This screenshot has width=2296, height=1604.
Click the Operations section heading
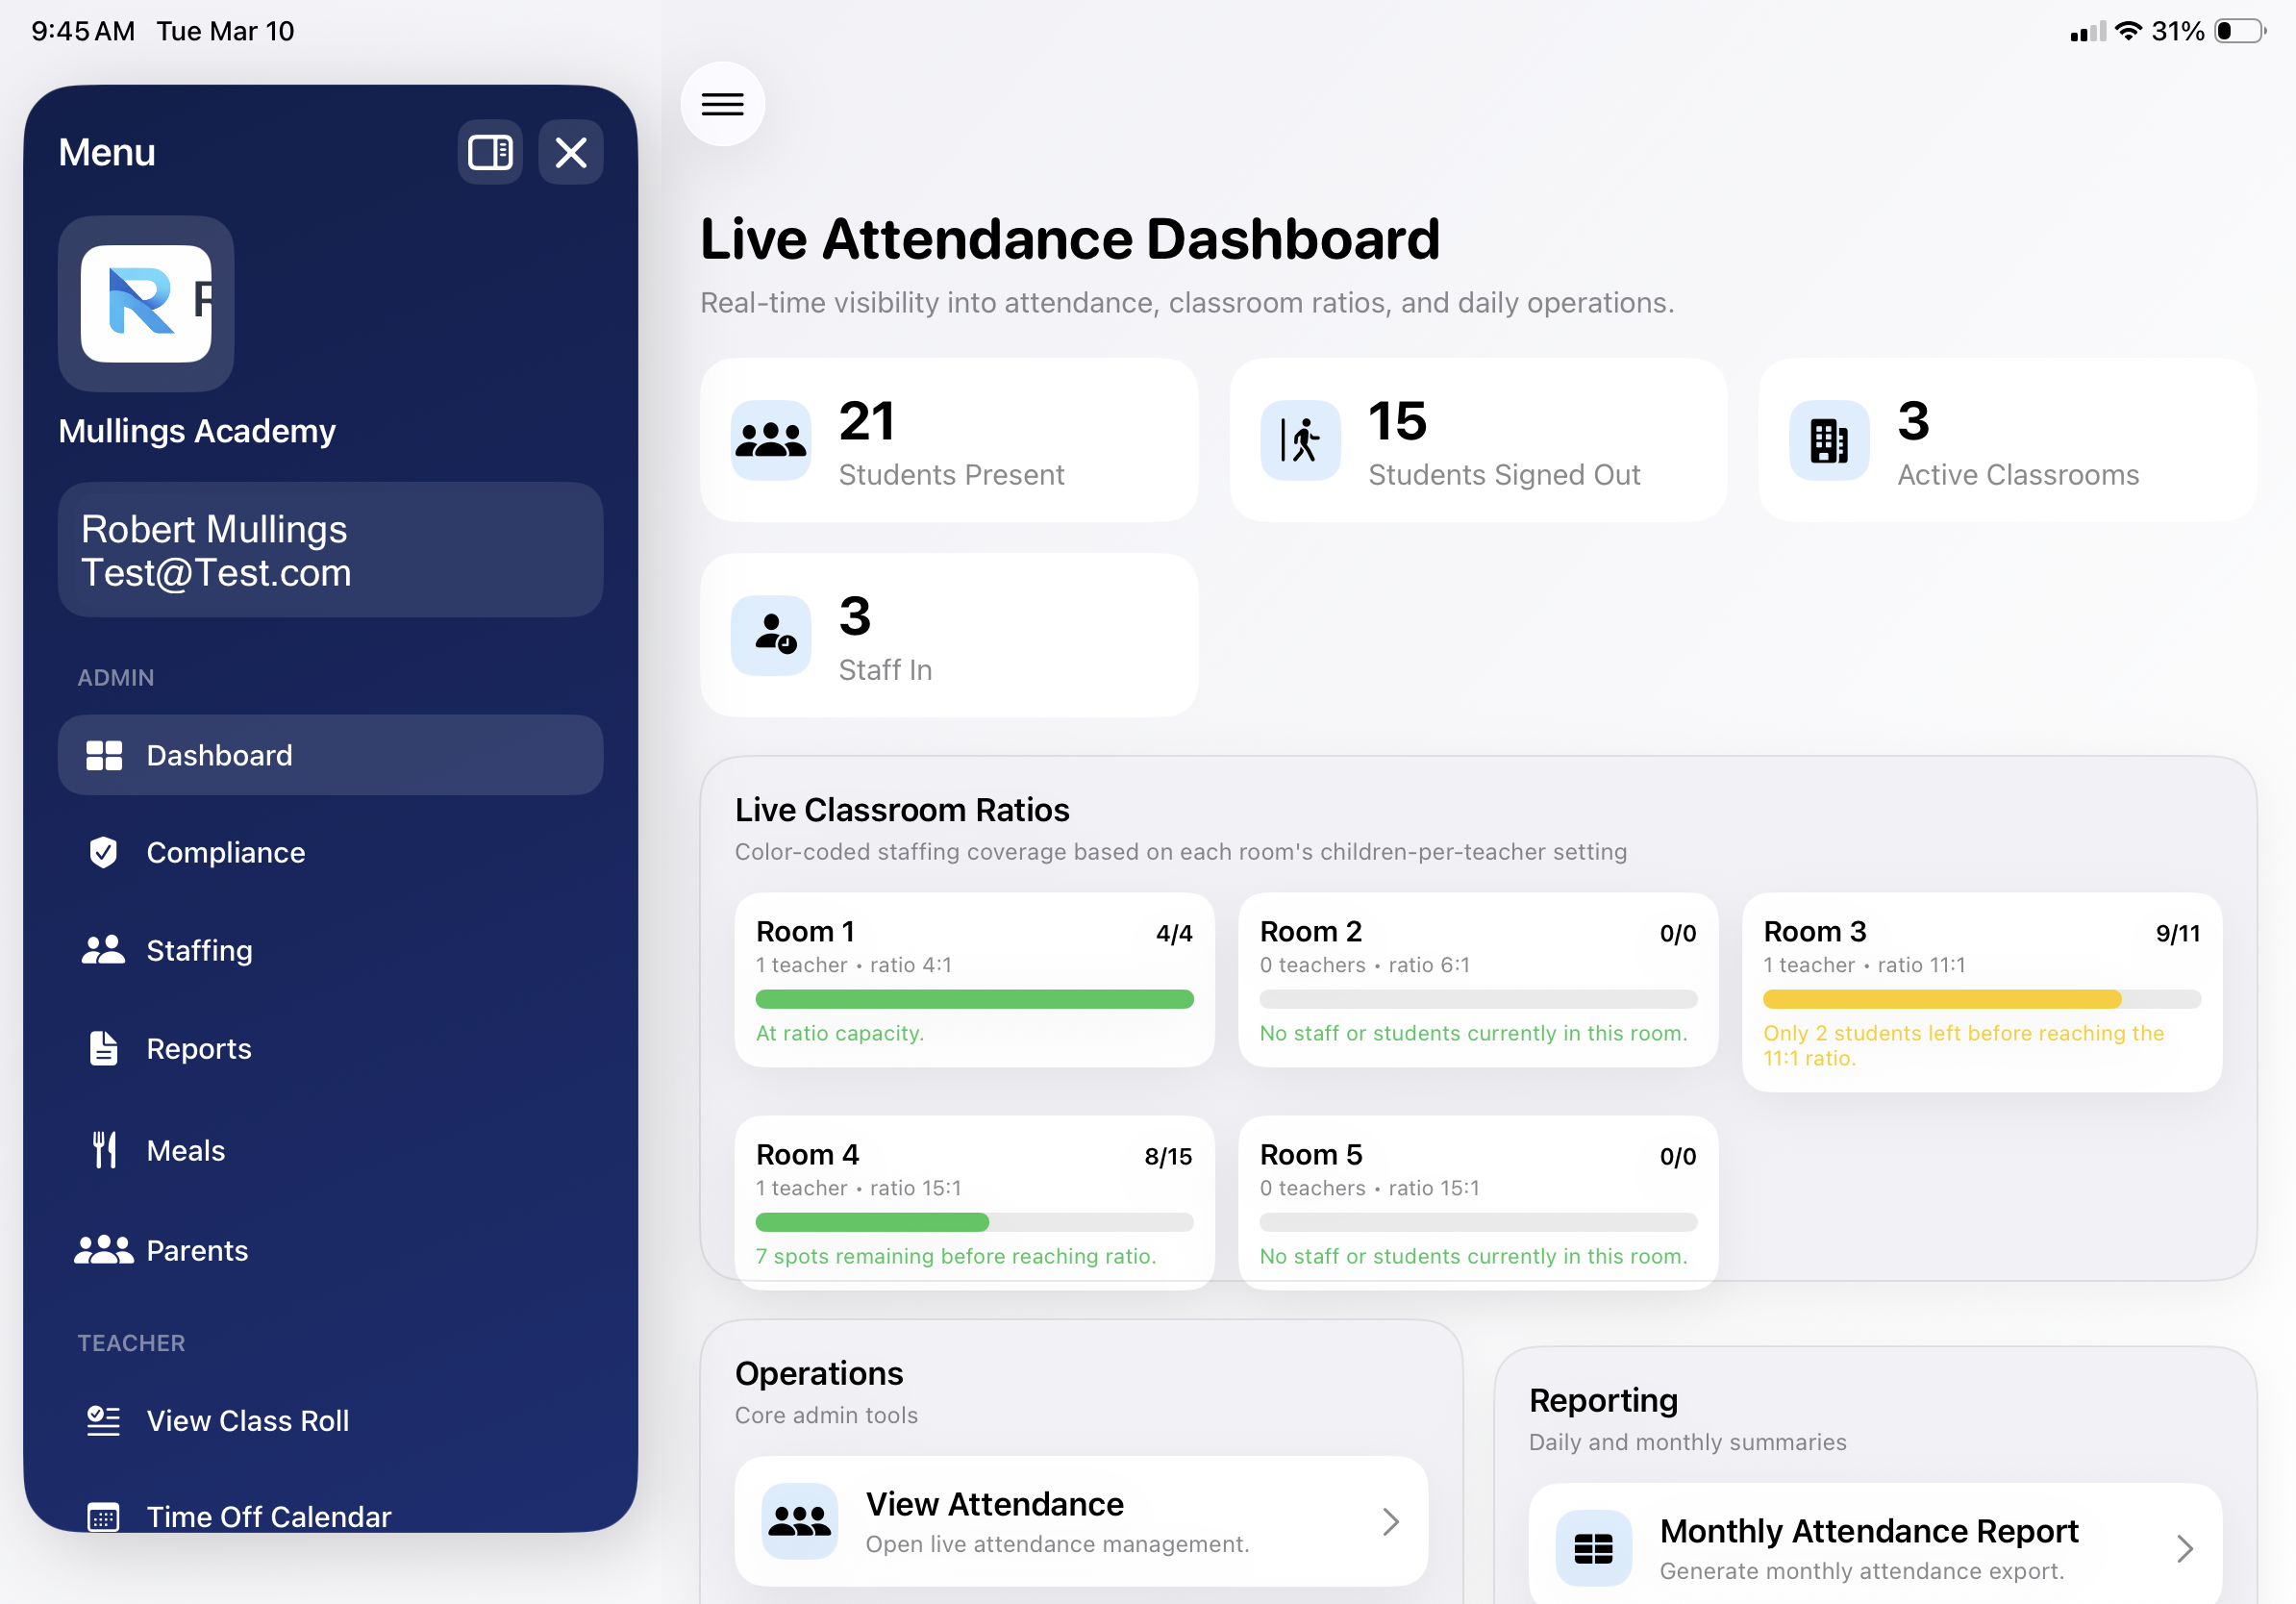pos(819,1374)
